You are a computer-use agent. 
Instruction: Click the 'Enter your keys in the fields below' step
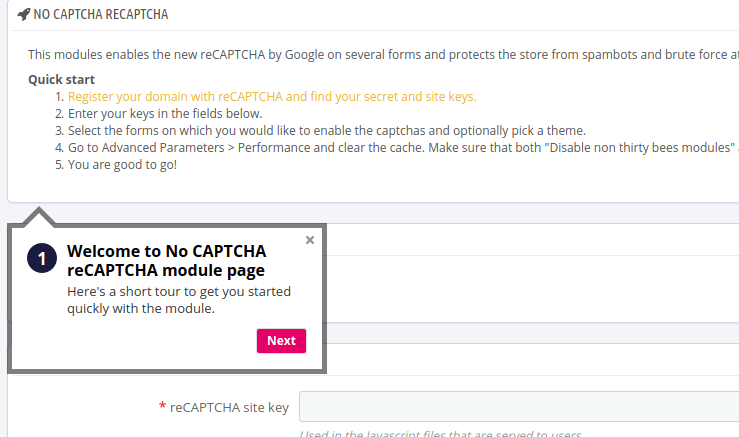(x=165, y=114)
